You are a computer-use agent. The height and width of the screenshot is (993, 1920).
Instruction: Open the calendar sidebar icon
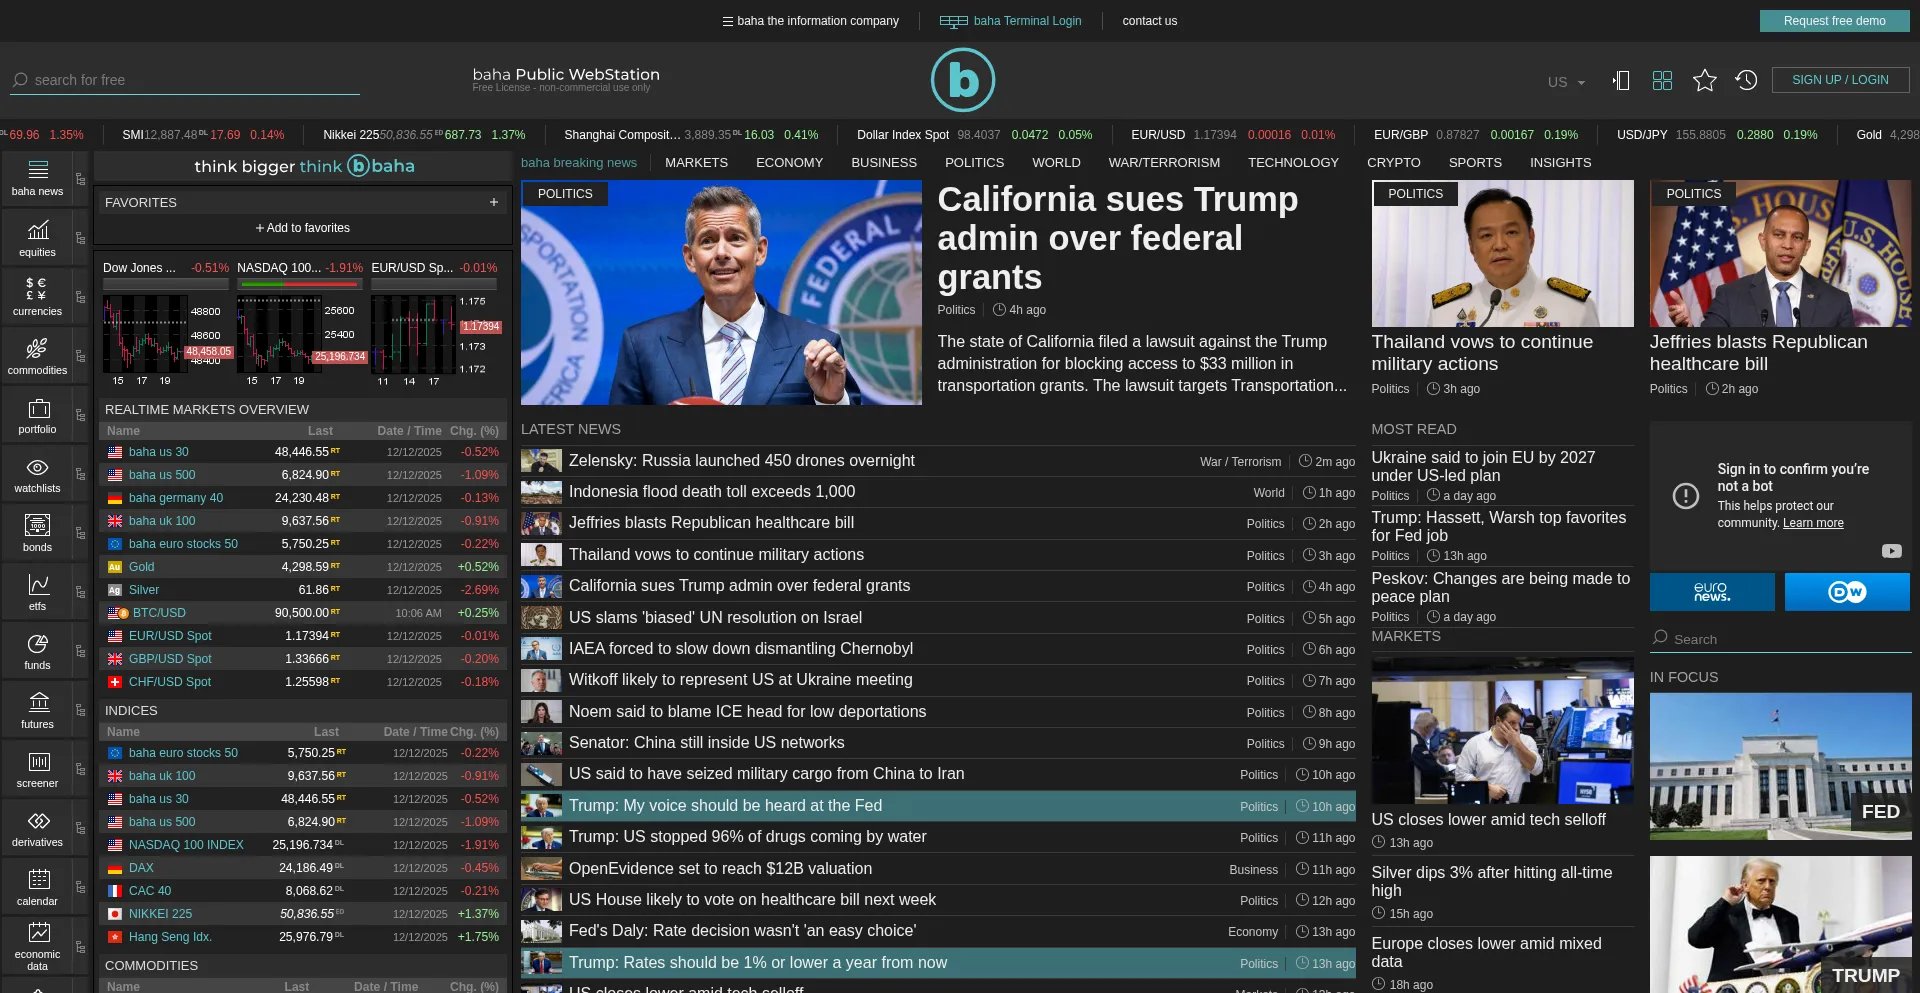(x=37, y=887)
